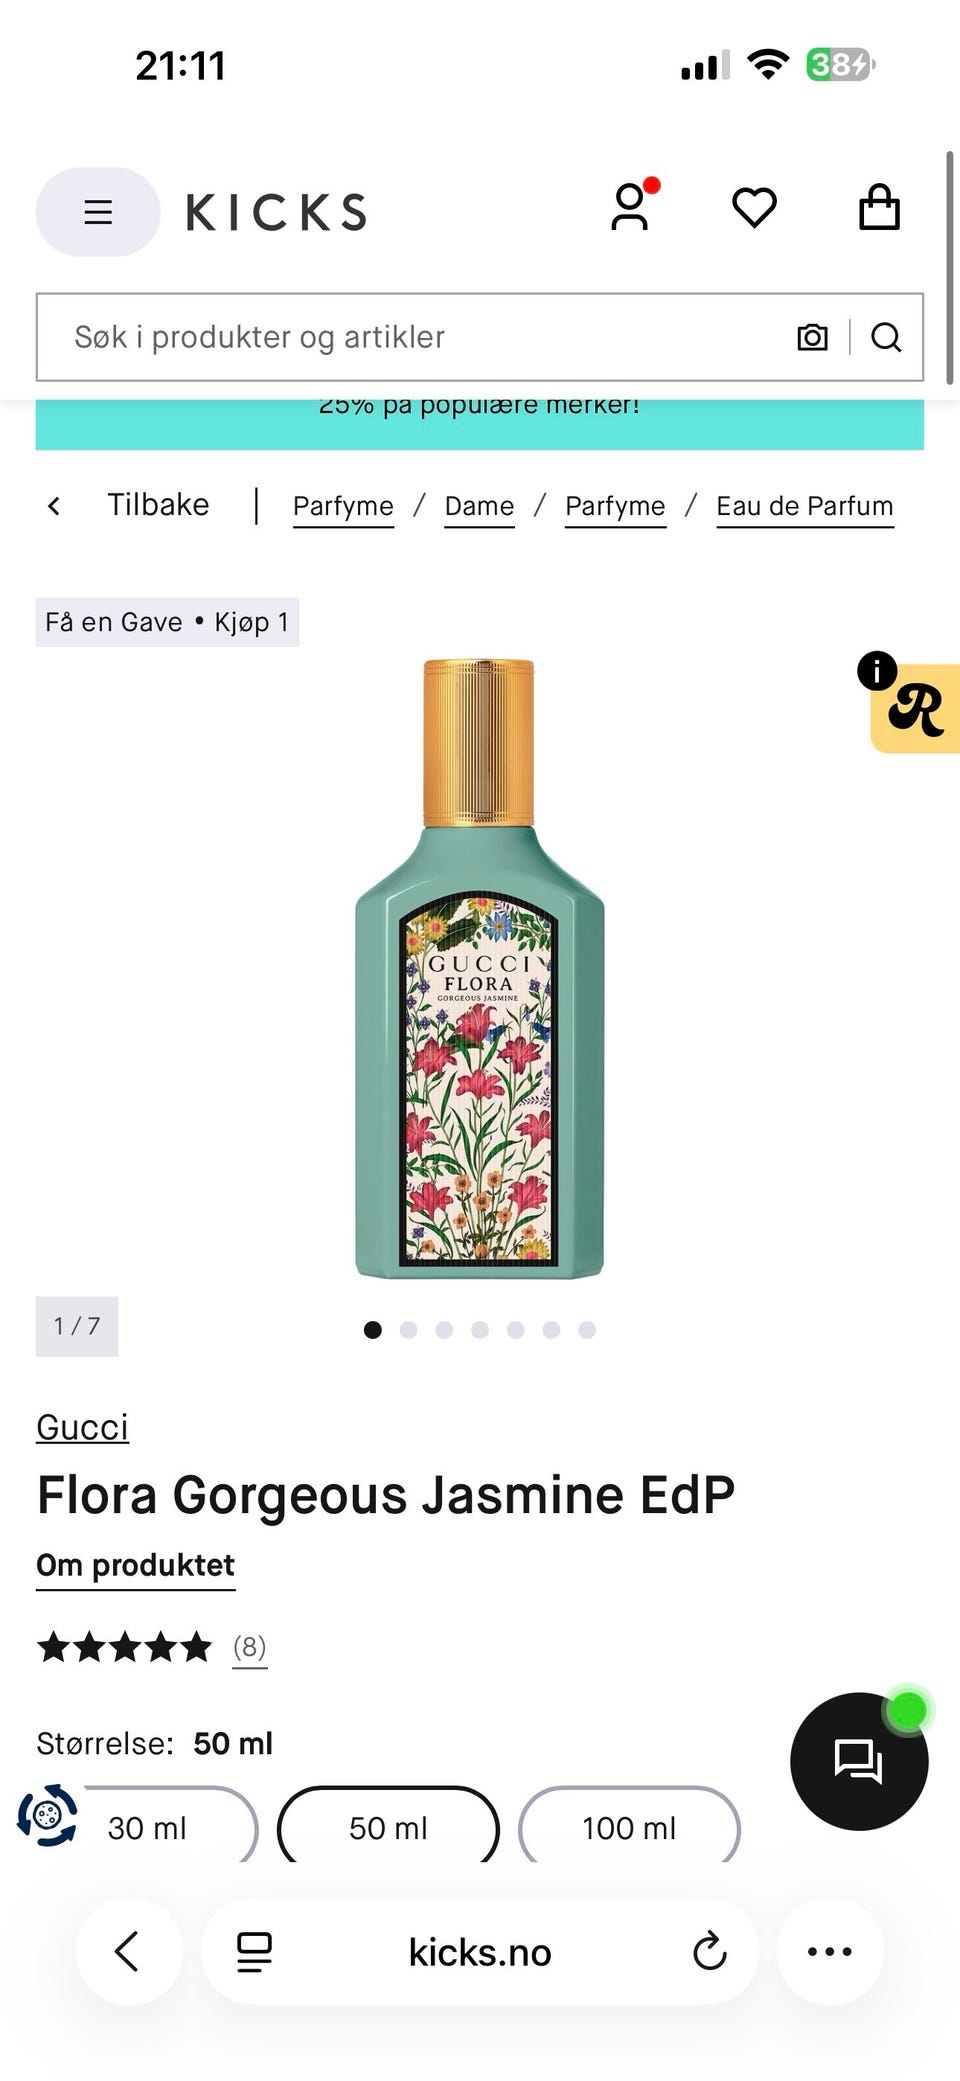
Task: Open the Dame breadcrumb link
Action: pyautogui.click(x=479, y=507)
